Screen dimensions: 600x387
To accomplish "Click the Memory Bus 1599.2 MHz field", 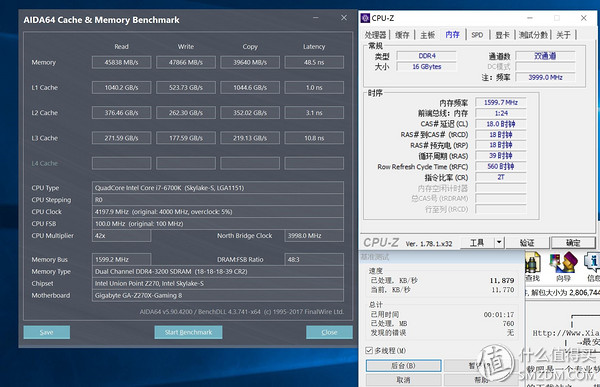I will (121, 260).
